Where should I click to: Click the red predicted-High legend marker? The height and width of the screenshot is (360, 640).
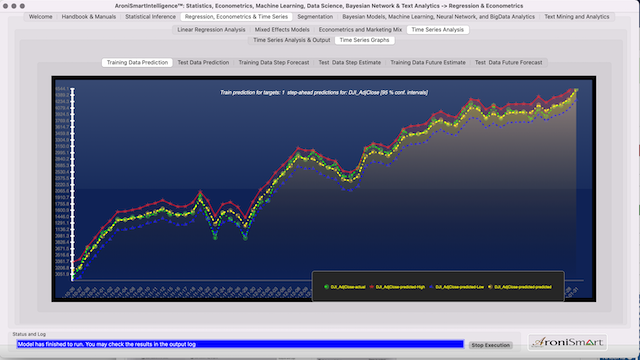coord(371,287)
